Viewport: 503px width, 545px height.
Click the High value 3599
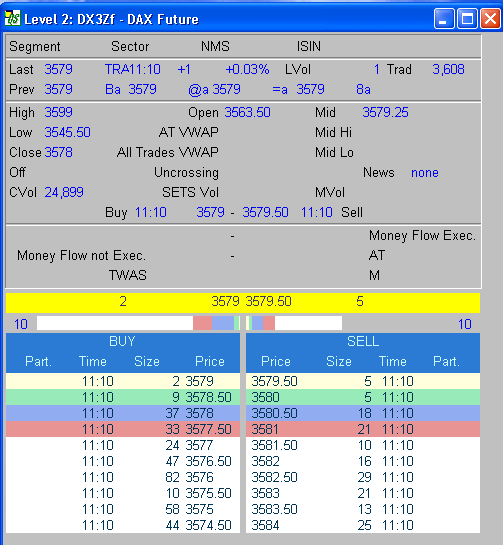[x=58, y=112]
